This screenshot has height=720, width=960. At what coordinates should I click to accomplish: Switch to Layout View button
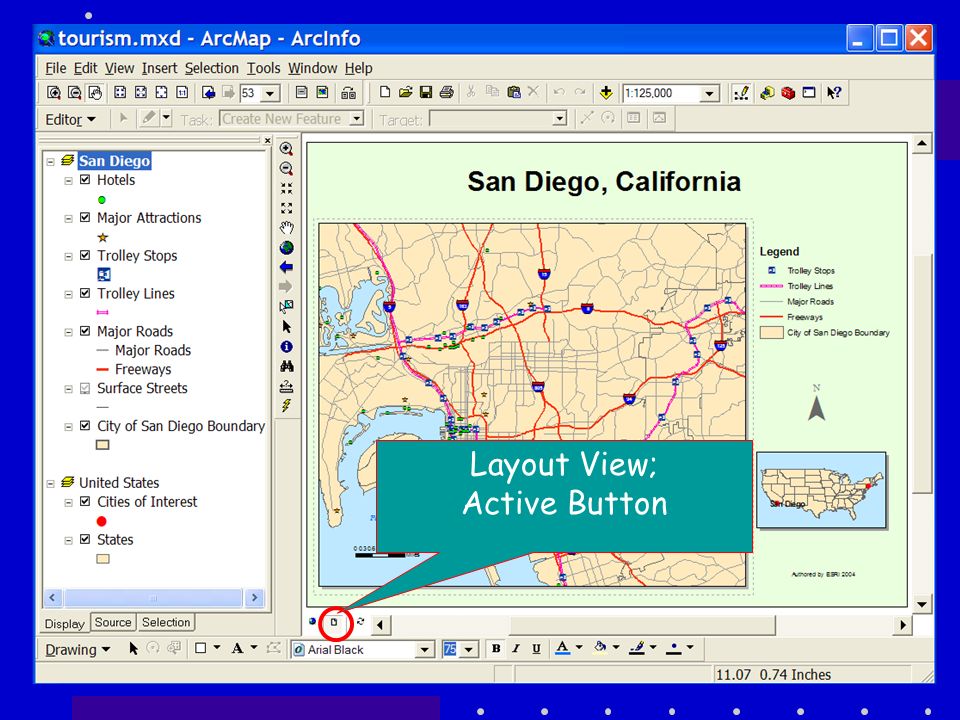[x=334, y=622]
